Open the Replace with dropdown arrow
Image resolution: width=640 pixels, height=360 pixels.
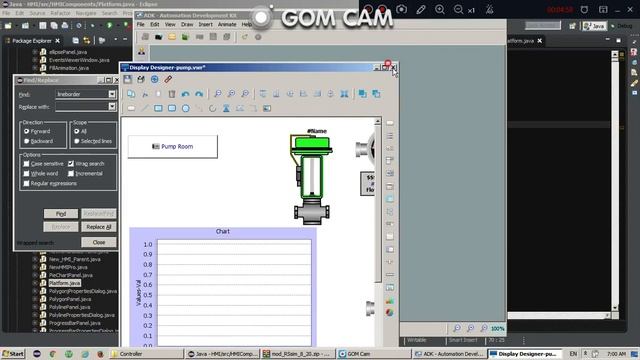point(112,107)
